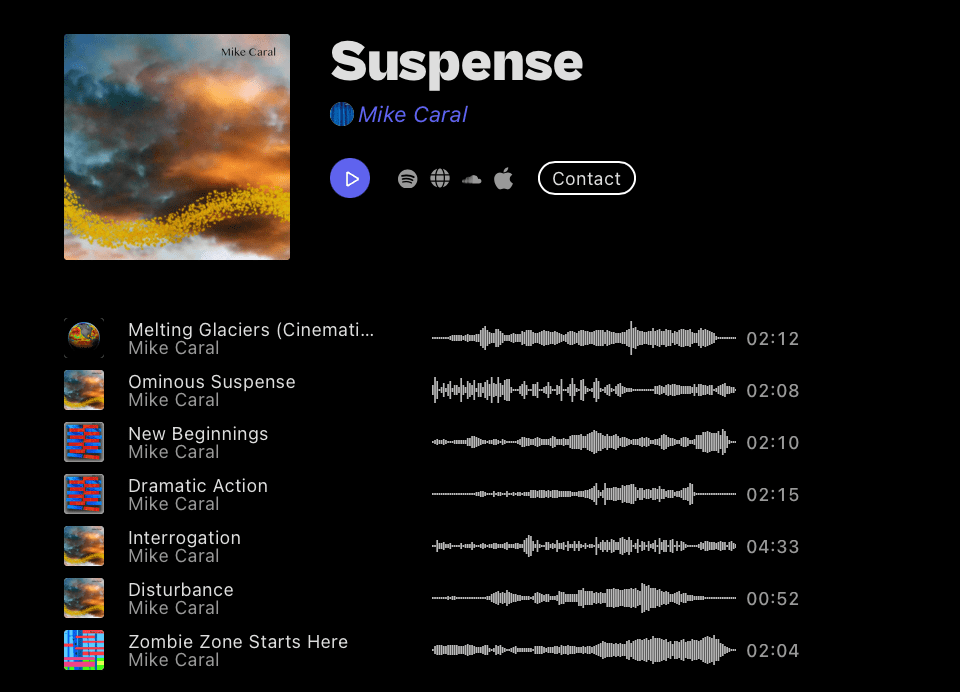The width and height of the screenshot is (960, 692).
Task: Click the Zombie Zone Starts Here thumbnail
Action: 84,650
